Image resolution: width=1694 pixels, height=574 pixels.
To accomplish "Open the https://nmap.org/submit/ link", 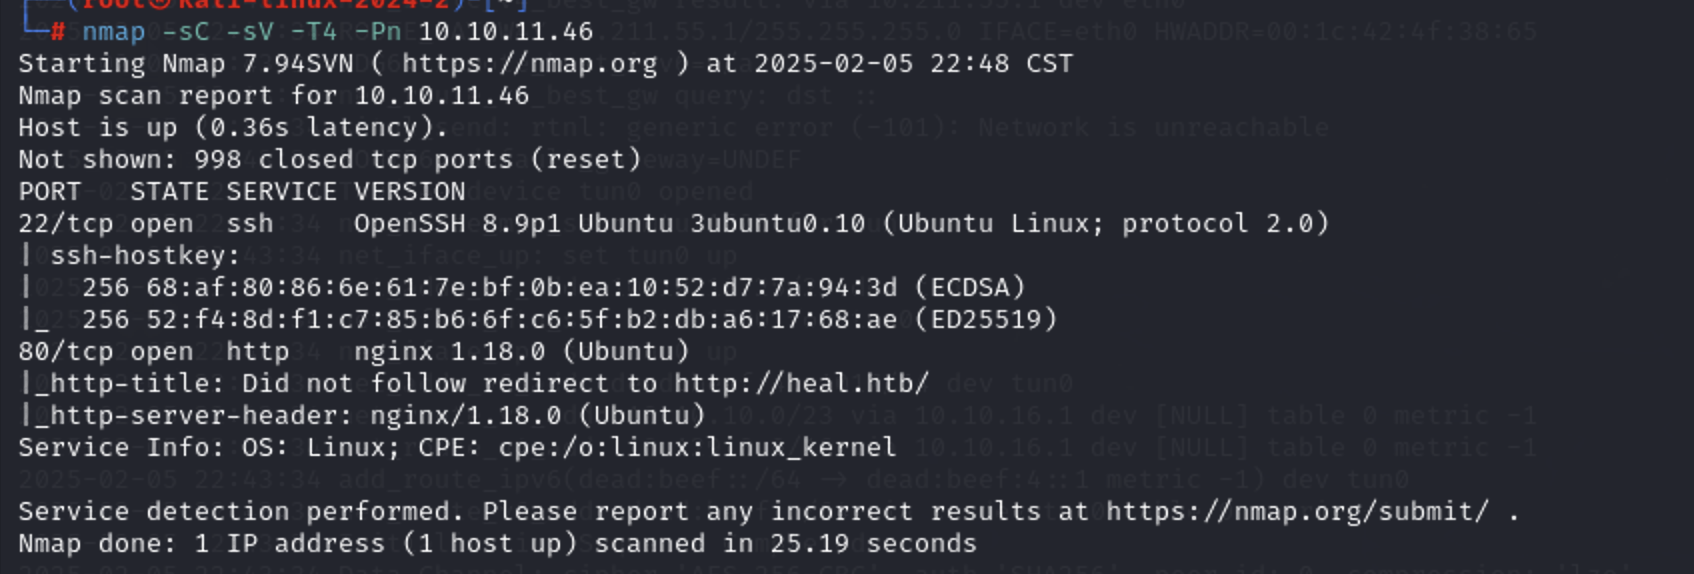I will tap(1297, 512).
